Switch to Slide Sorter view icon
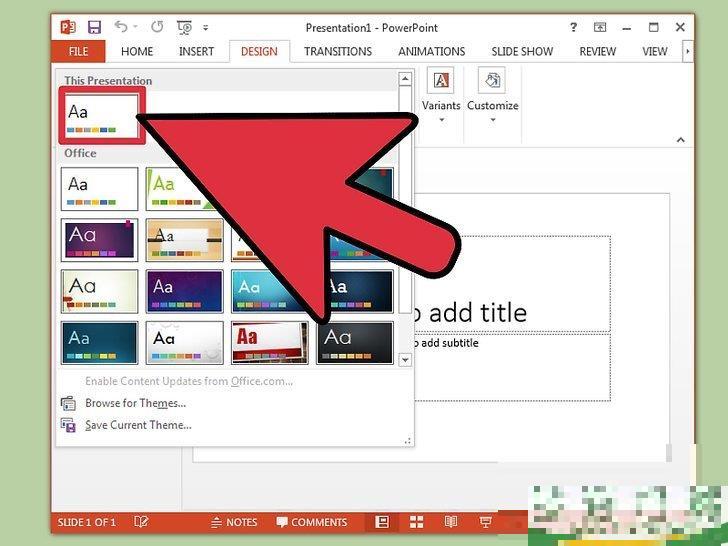 click(416, 522)
